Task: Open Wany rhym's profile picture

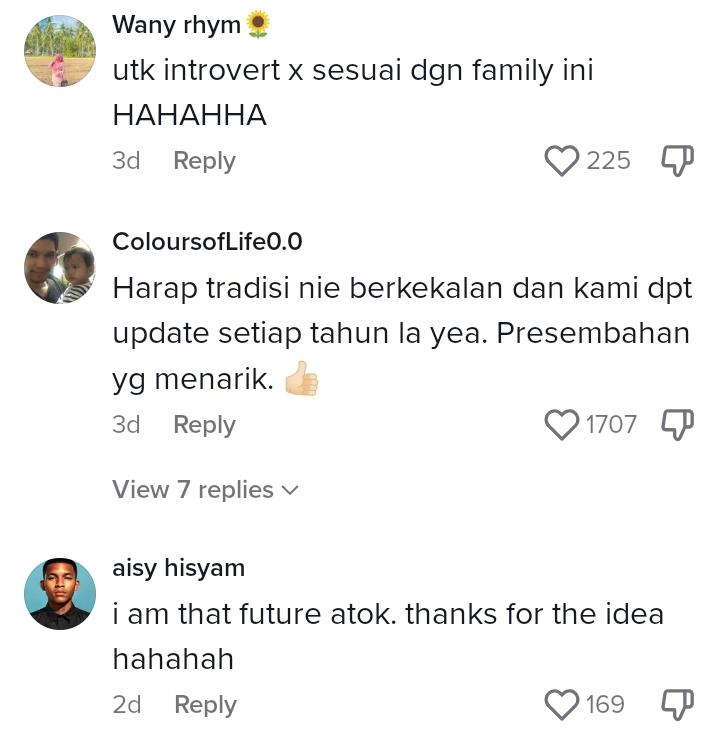Action: (60, 51)
